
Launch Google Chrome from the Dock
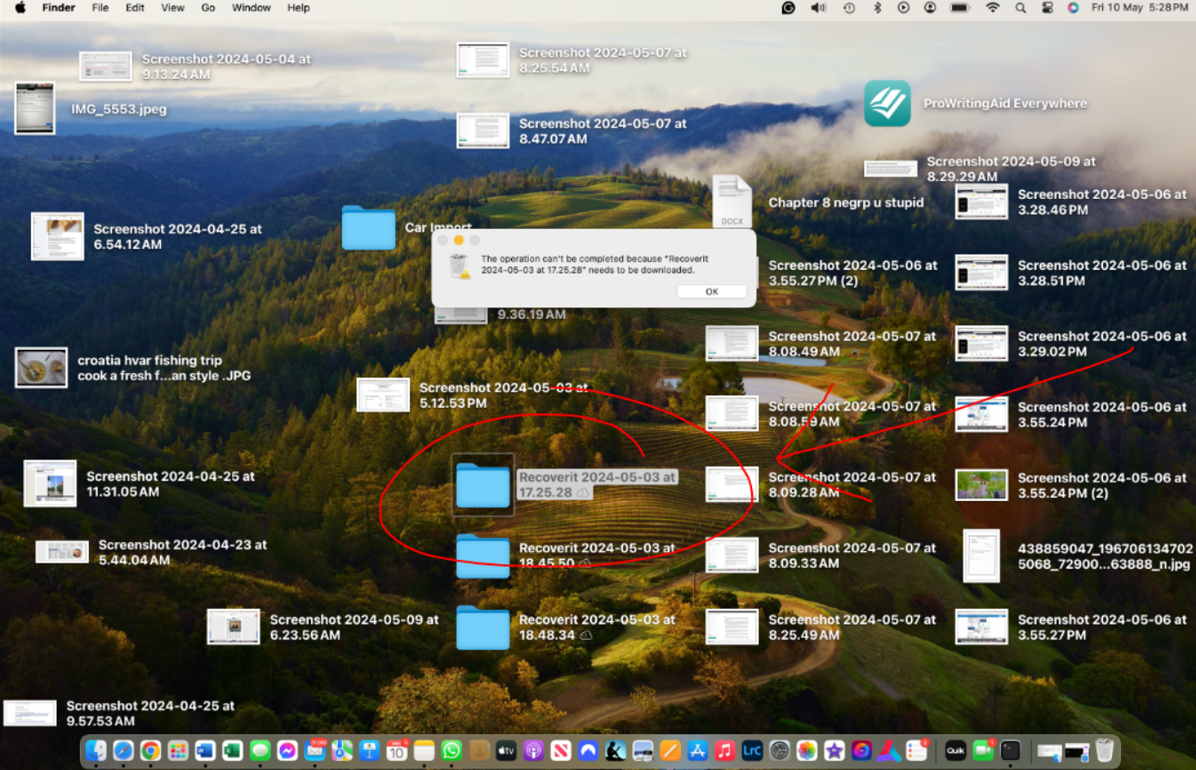pyautogui.click(x=150, y=751)
